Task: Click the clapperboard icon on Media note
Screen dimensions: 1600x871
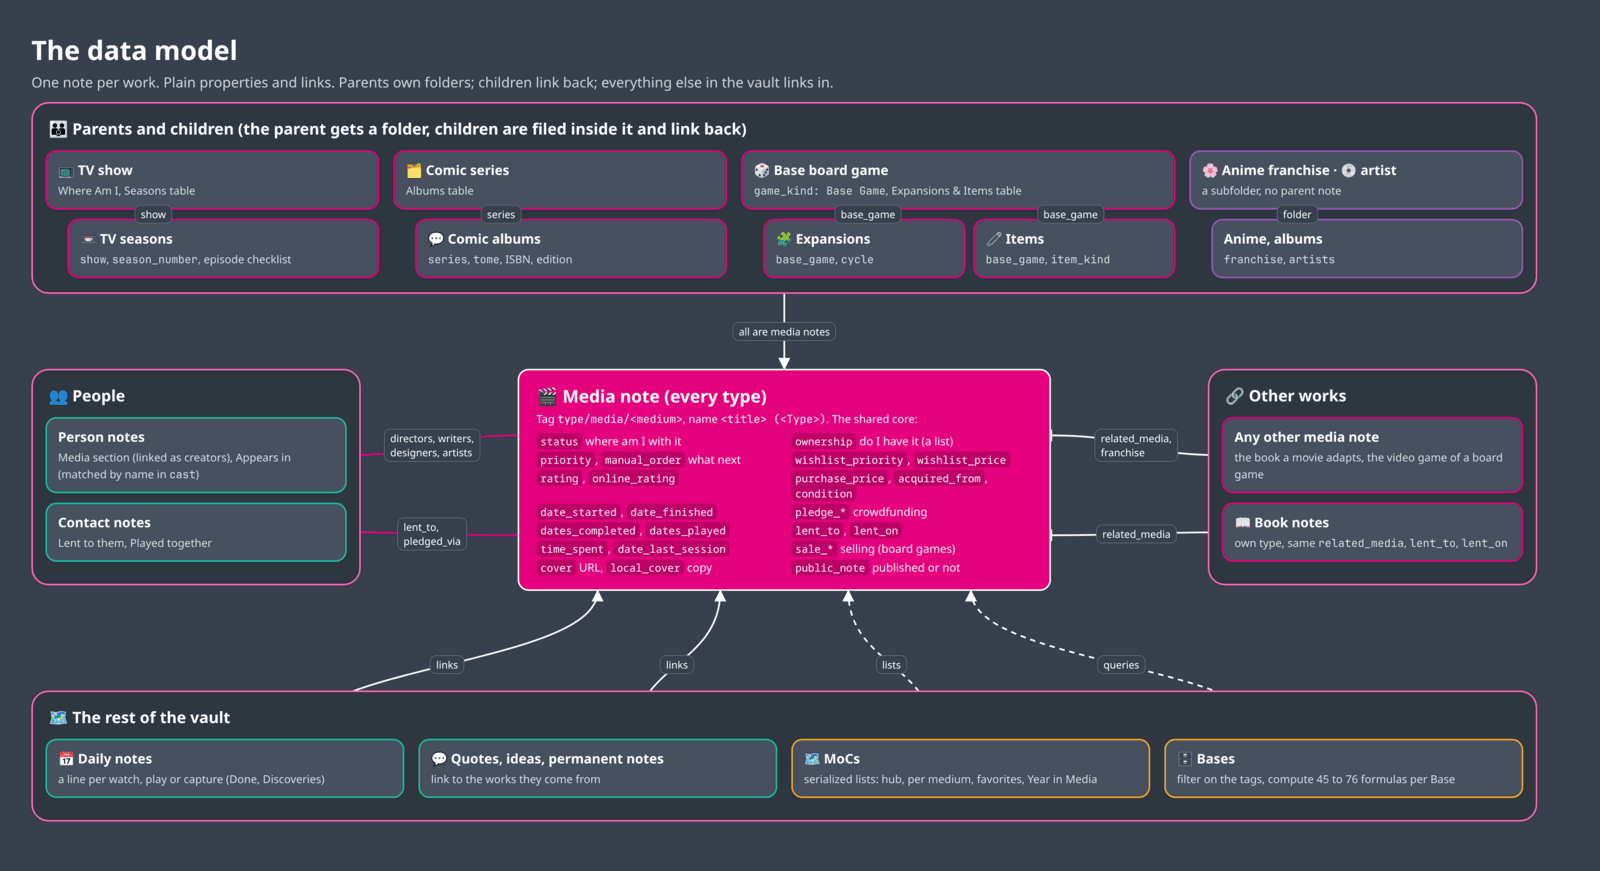Action: [547, 397]
